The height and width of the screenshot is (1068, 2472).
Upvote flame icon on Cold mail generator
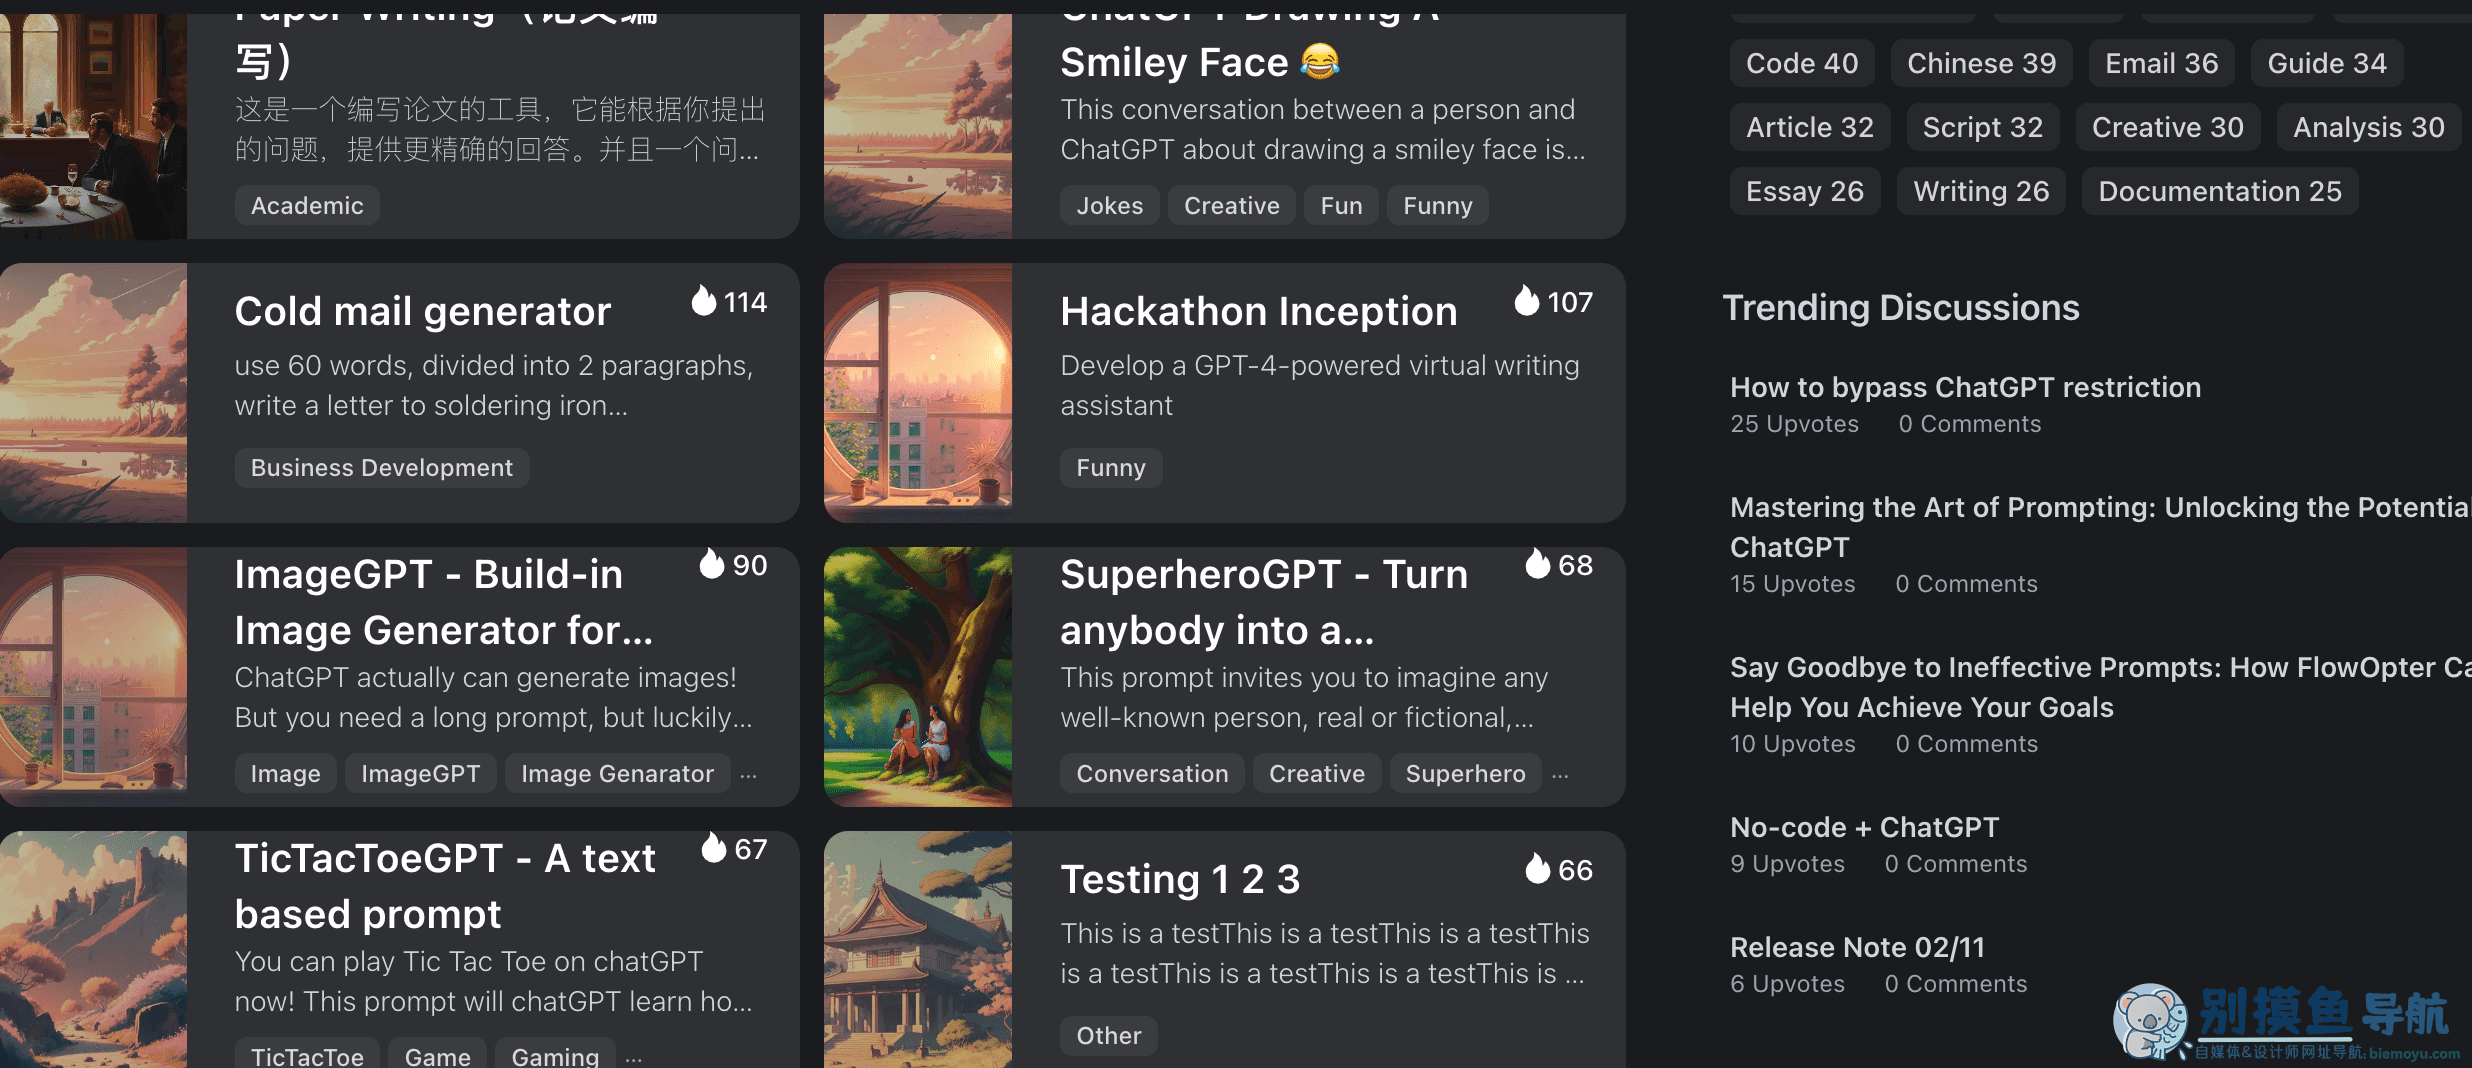704,300
